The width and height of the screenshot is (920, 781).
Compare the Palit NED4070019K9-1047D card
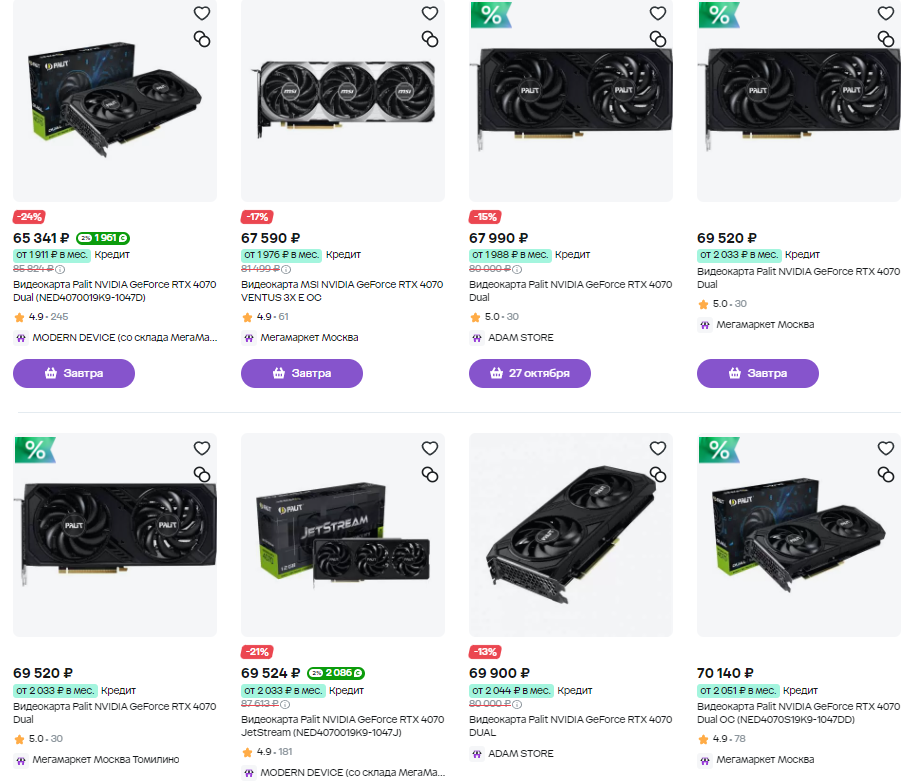202,39
